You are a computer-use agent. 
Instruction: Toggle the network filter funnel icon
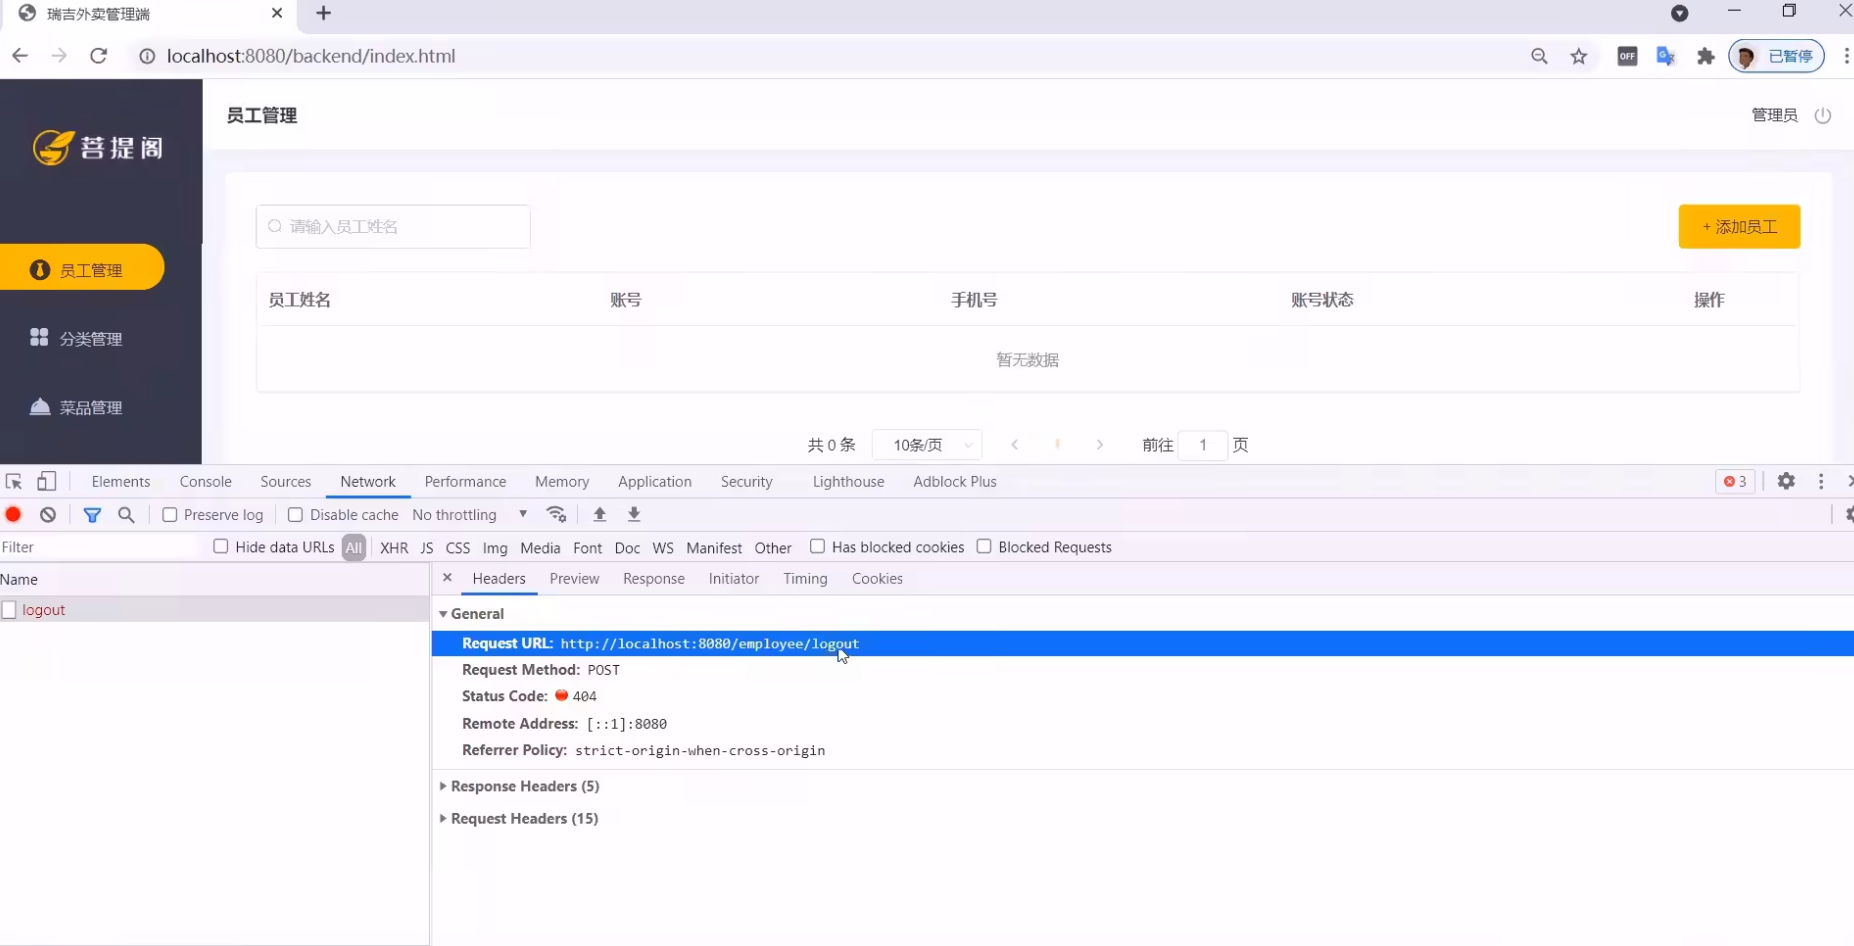[92, 514]
